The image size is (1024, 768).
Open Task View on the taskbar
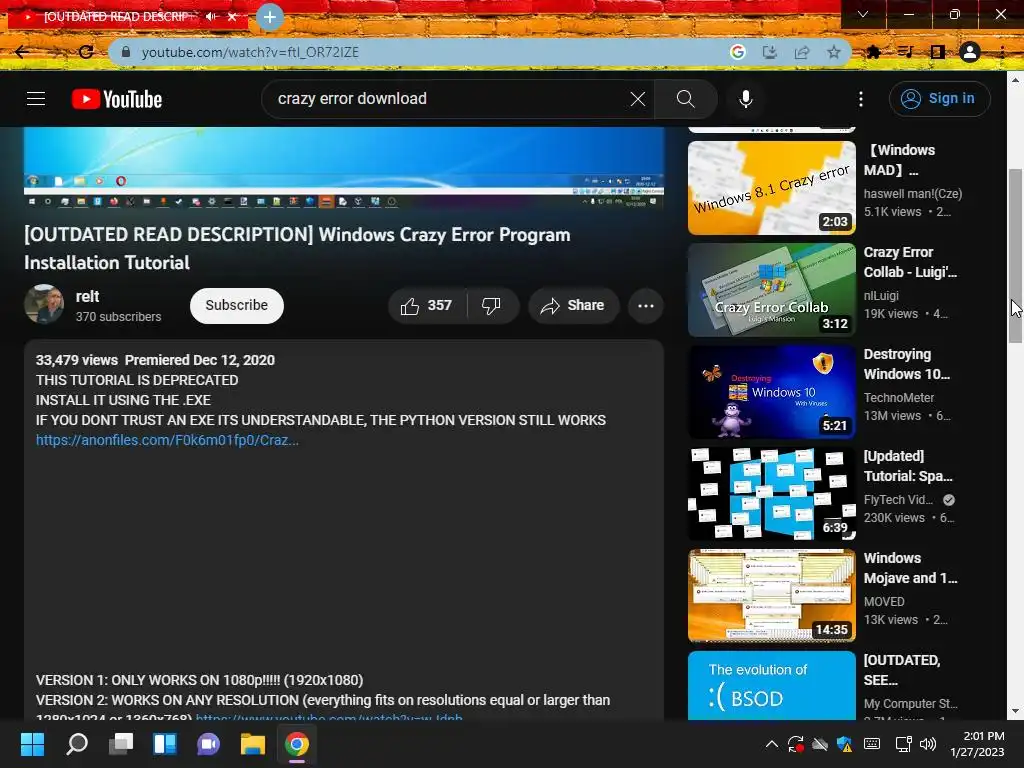[121, 744]
